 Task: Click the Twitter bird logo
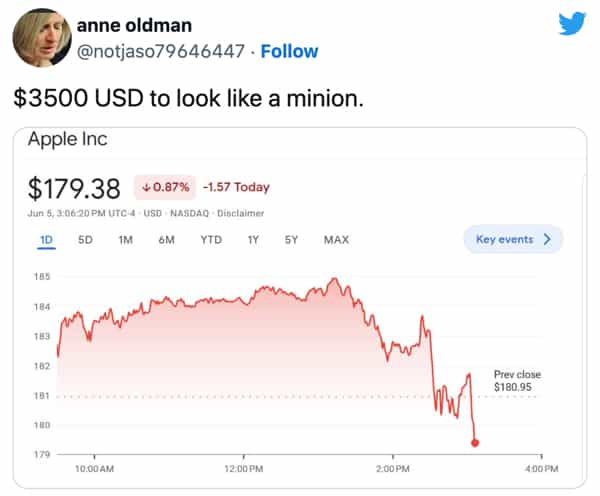coord(571,23)
